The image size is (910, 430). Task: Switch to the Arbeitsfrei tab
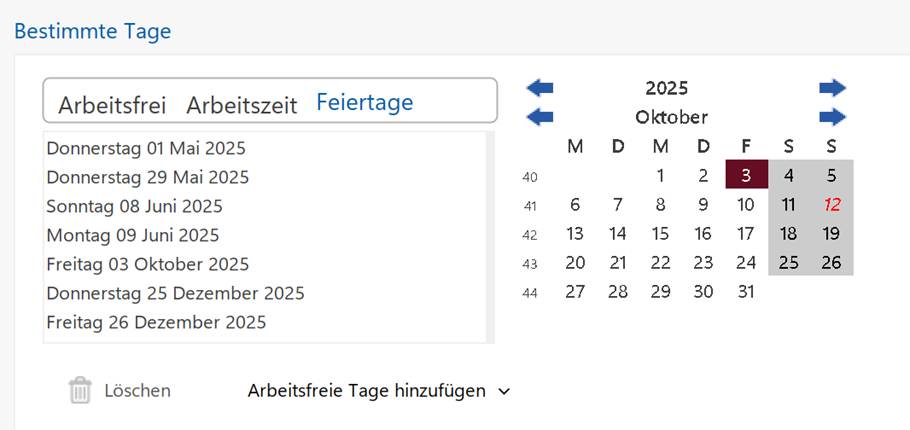coord(112,104)
